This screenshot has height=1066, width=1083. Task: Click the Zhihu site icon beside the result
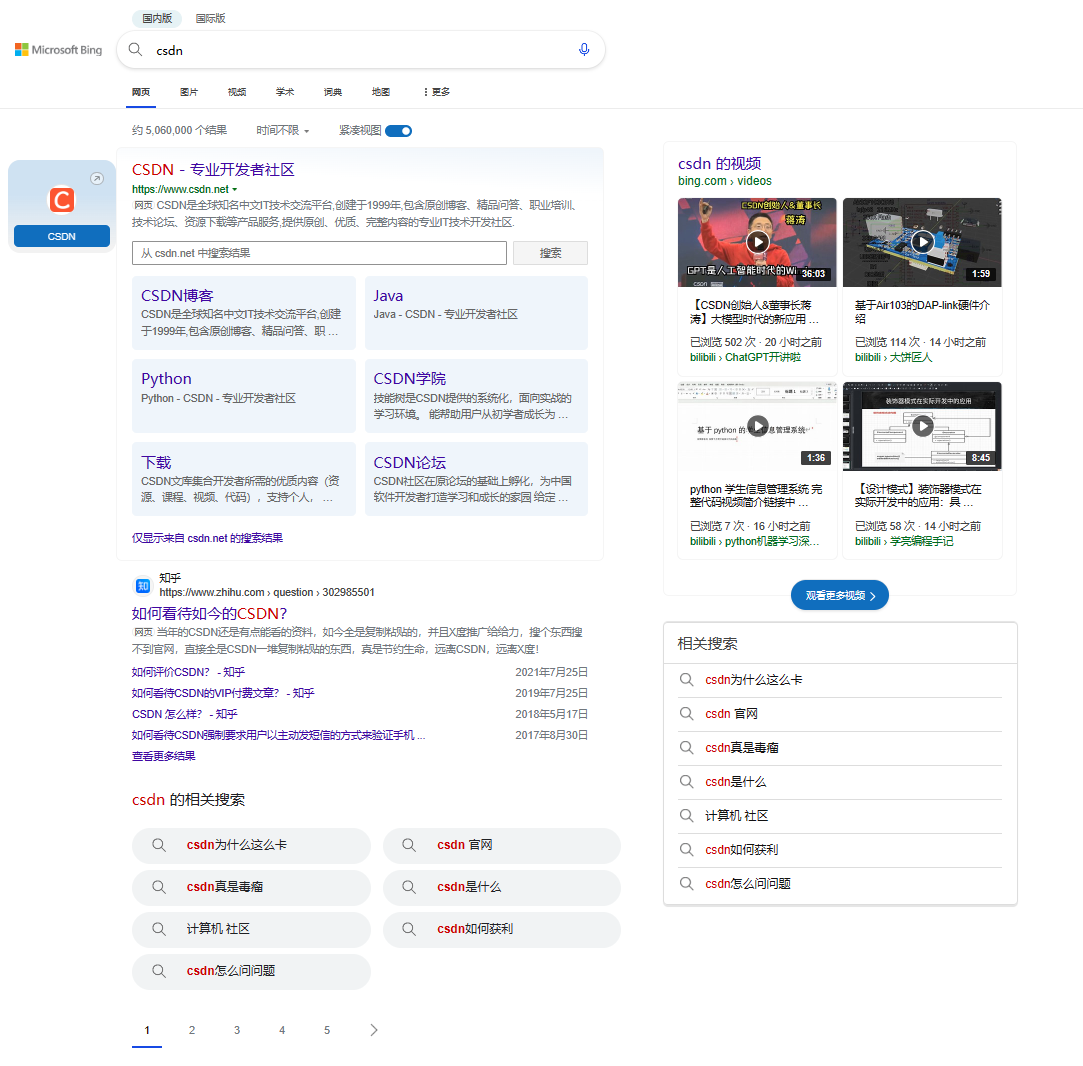[x=141, y=584]
